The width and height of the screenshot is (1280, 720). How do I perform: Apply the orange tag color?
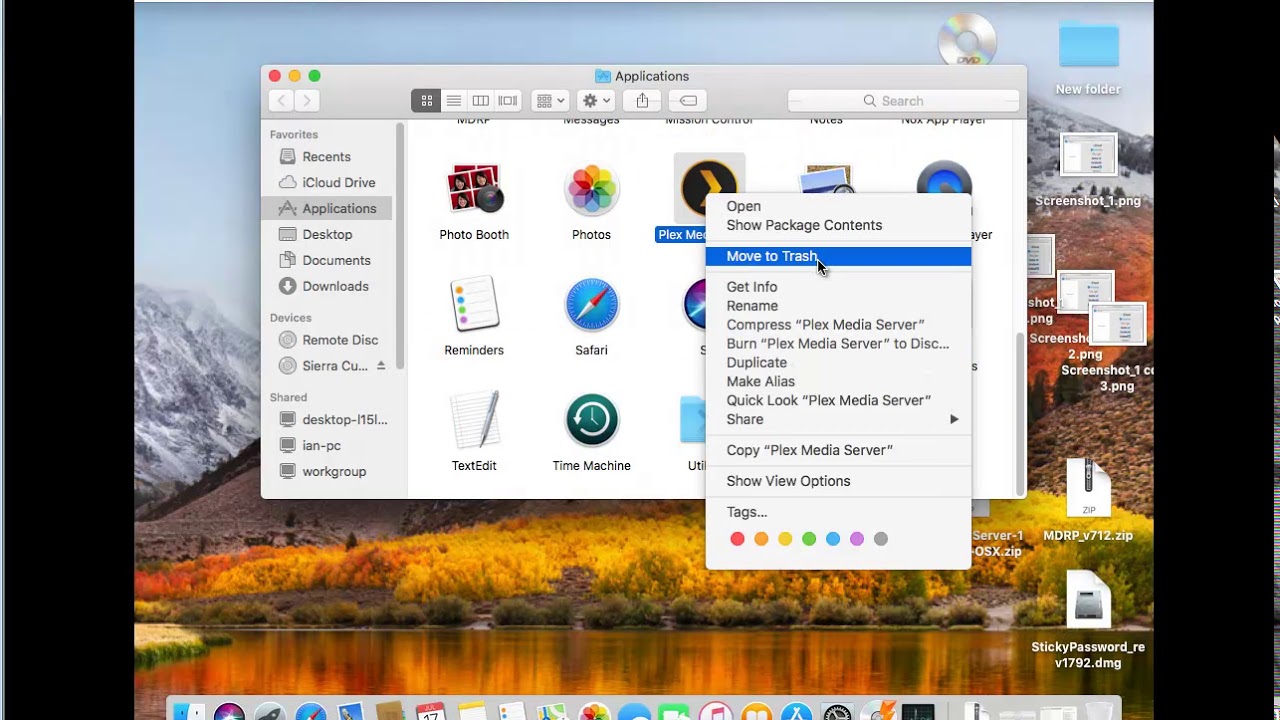pyautogui.click(x=761, y=539)
